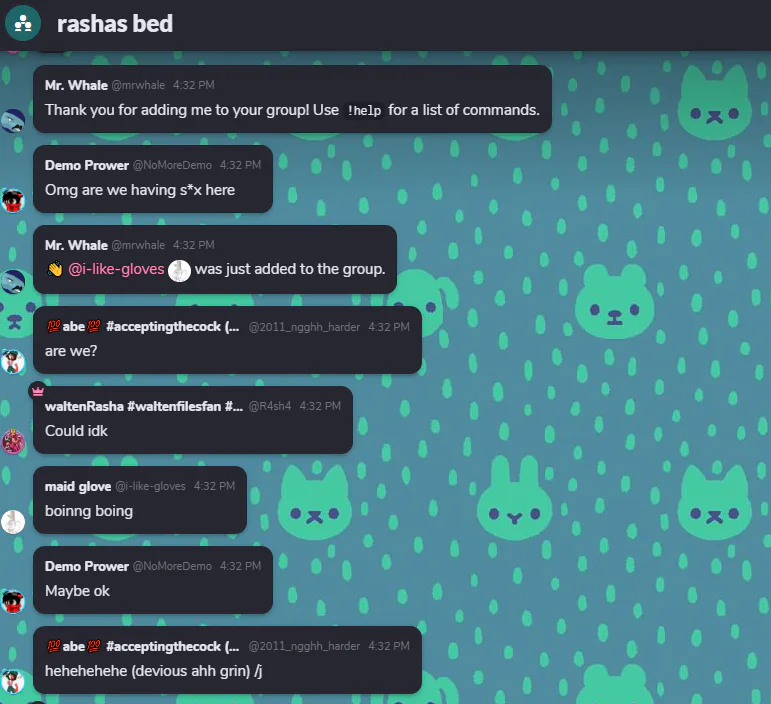Open Demo Prower's avatar next to 'Omg' message
The width and height of the screenshot is (771, 704).
(x=13, y=201)
